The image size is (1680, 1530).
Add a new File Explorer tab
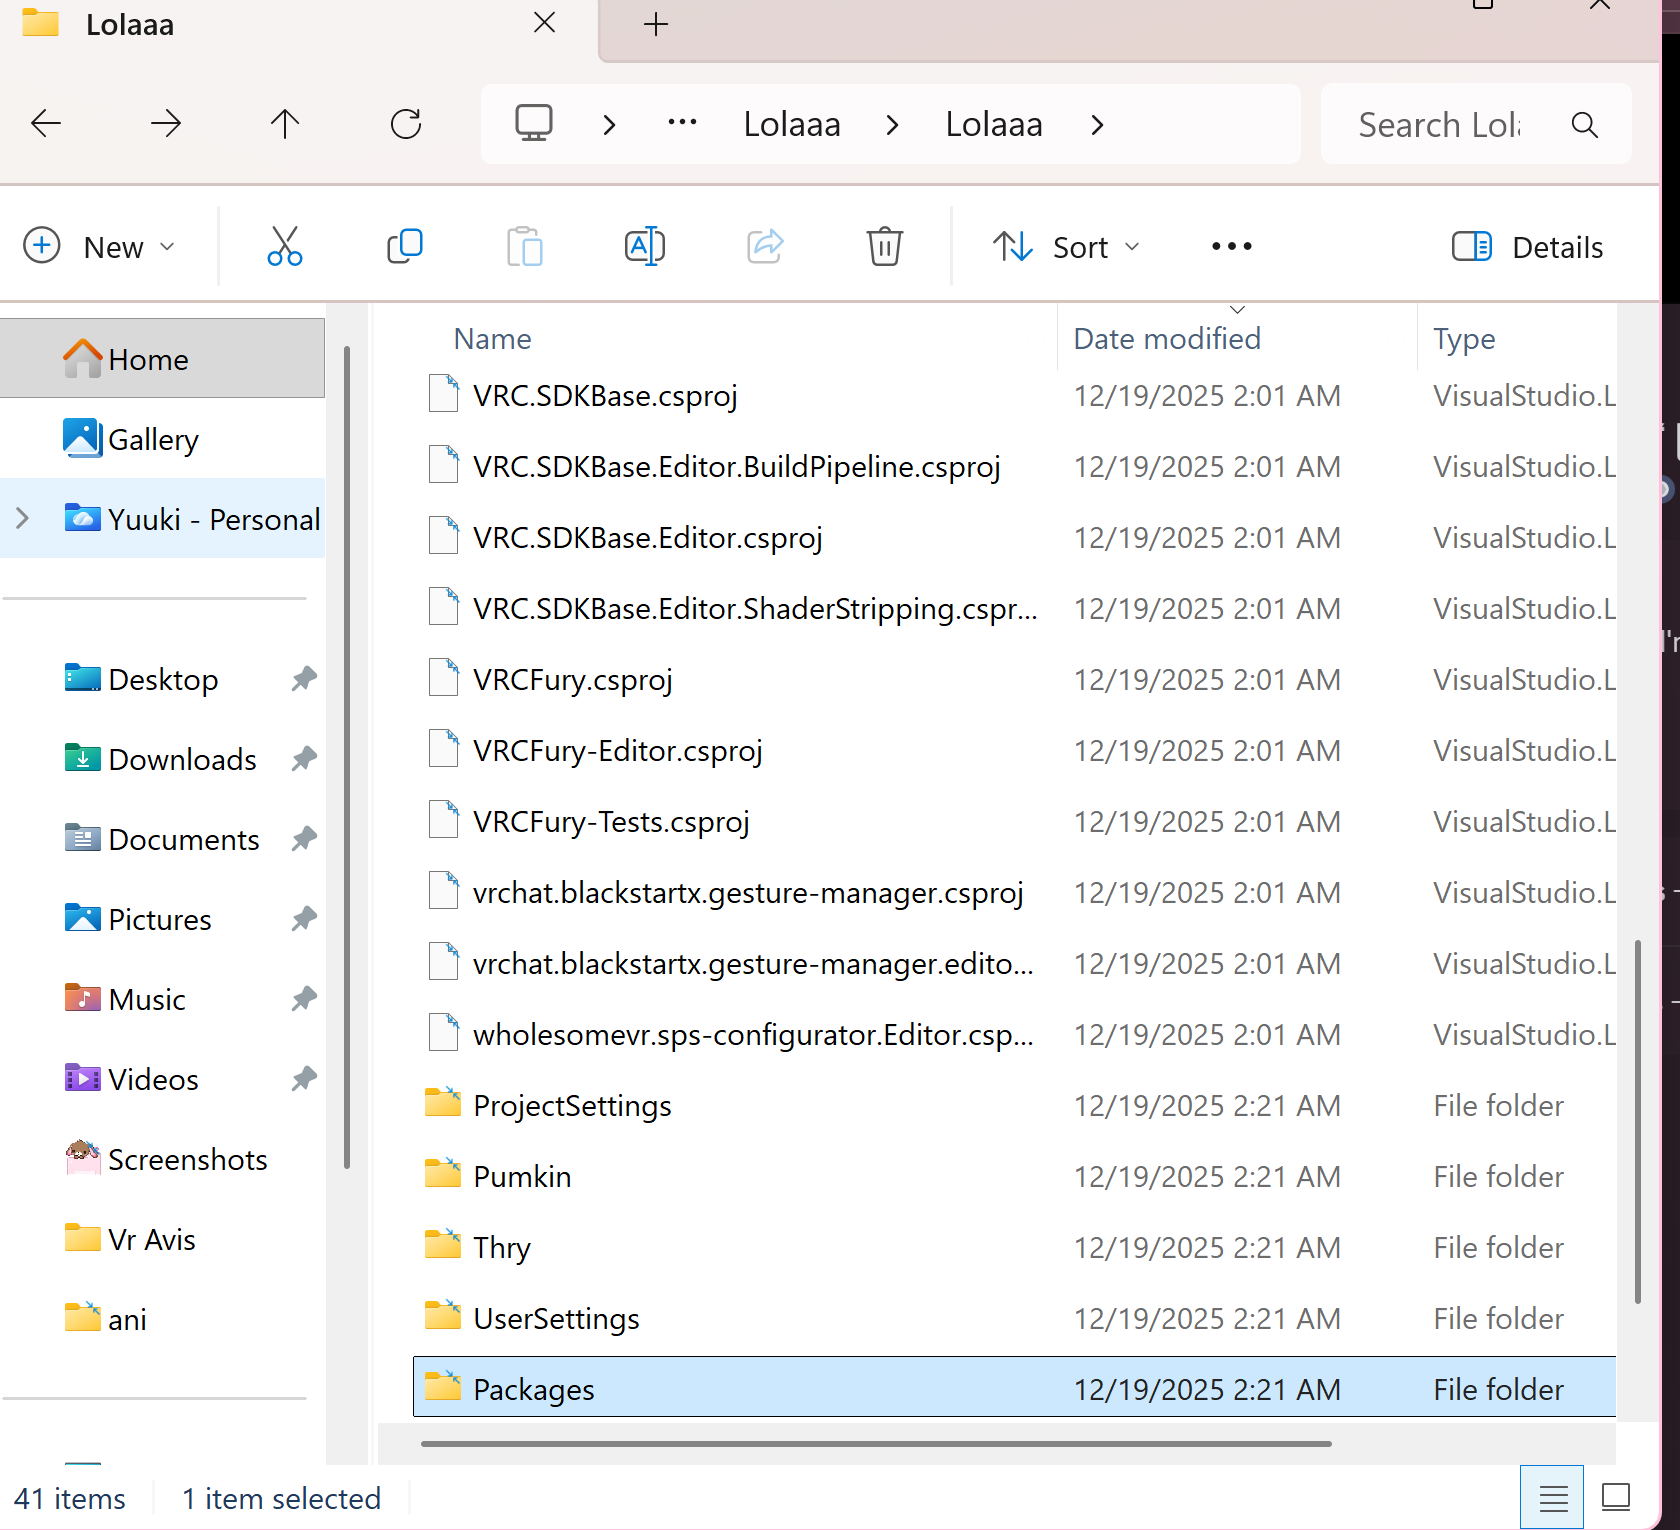656,24
